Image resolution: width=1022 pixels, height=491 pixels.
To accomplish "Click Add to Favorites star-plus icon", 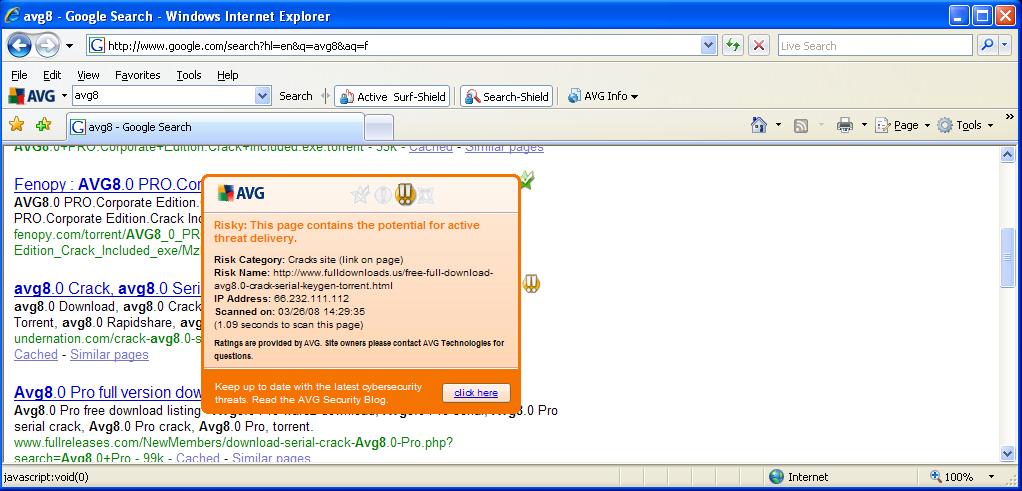I will pos(43,125).
